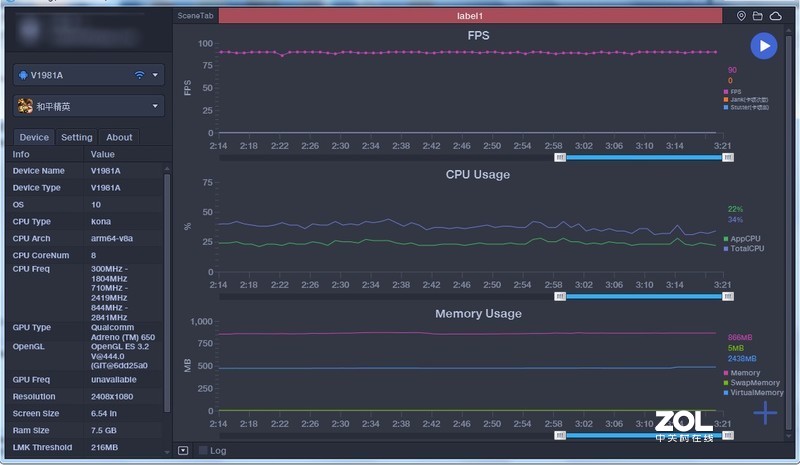Screen dimensions: 800x465
Task: Click the log panel toggle icon at bottom
Action: point(182,451)
